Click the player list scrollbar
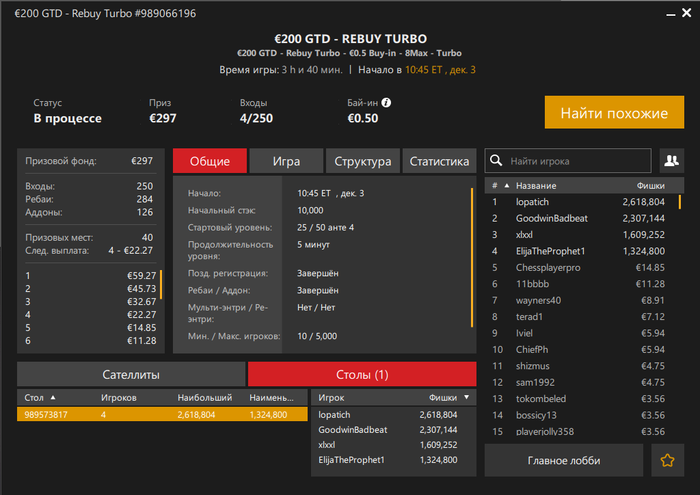 point(680,202)
